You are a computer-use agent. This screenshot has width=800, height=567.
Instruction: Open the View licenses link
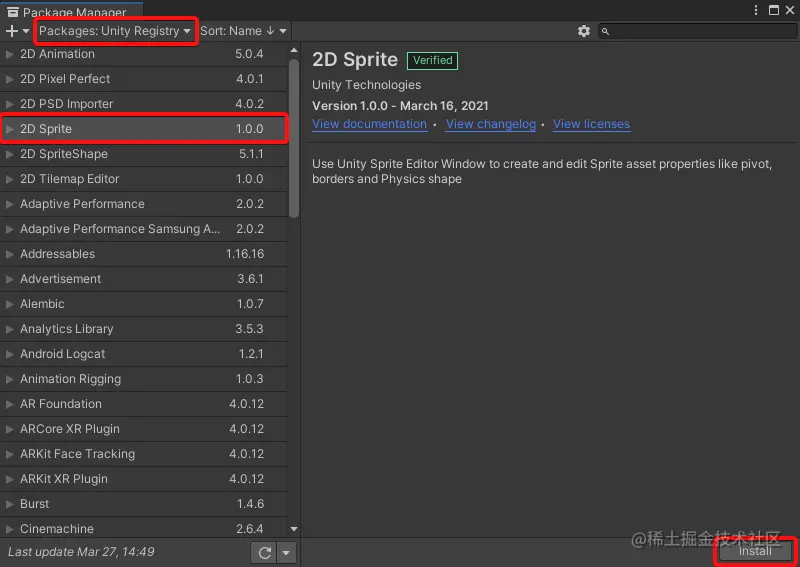point(592,124)
